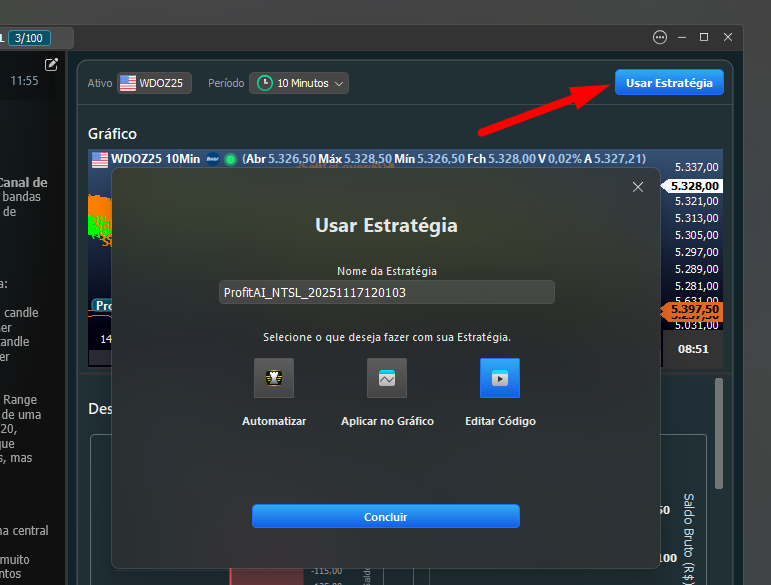
Task: Open the 10 Minutos period dropdown
Action: (x=299, y=83)
